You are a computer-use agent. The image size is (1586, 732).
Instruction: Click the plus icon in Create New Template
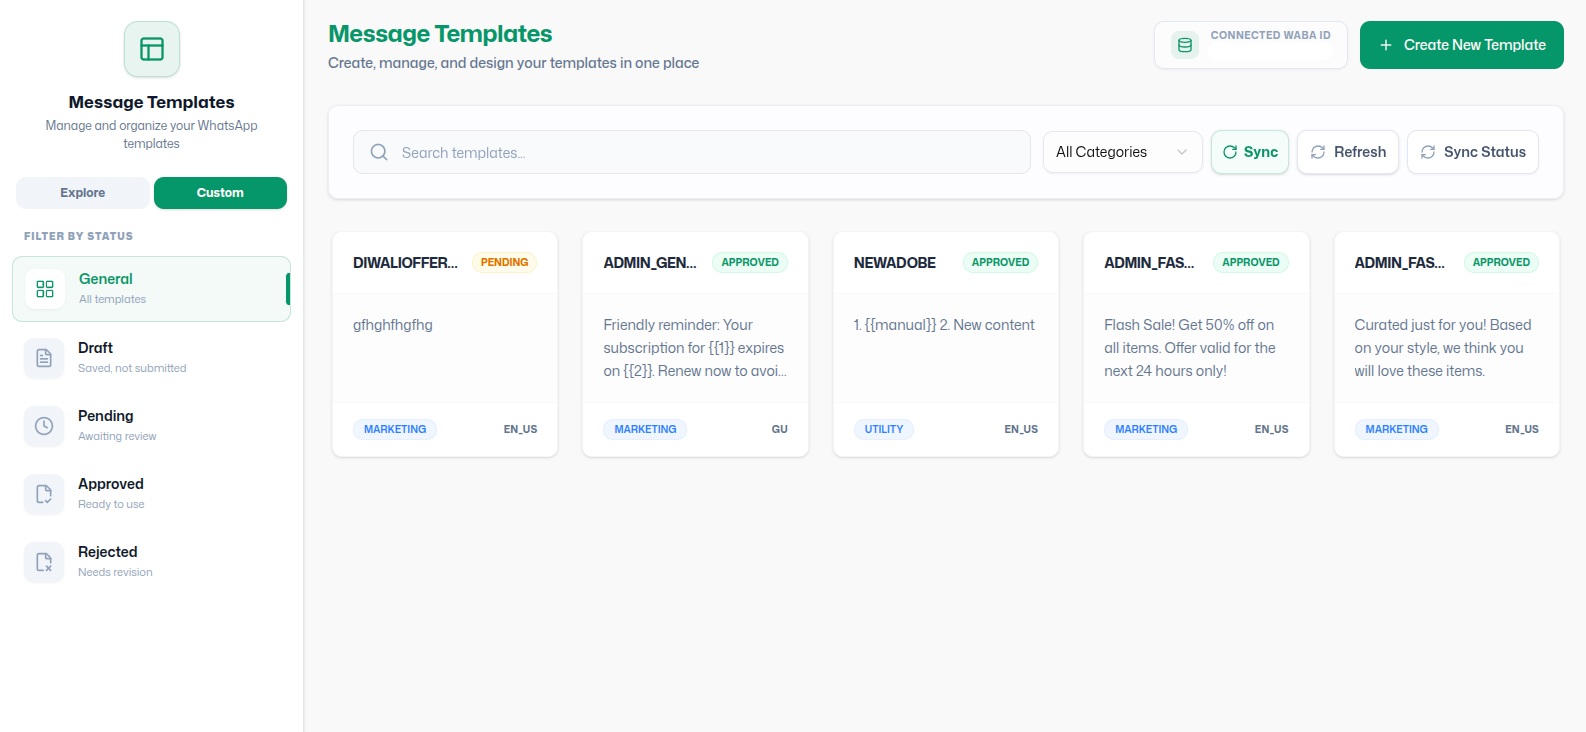1386,45
